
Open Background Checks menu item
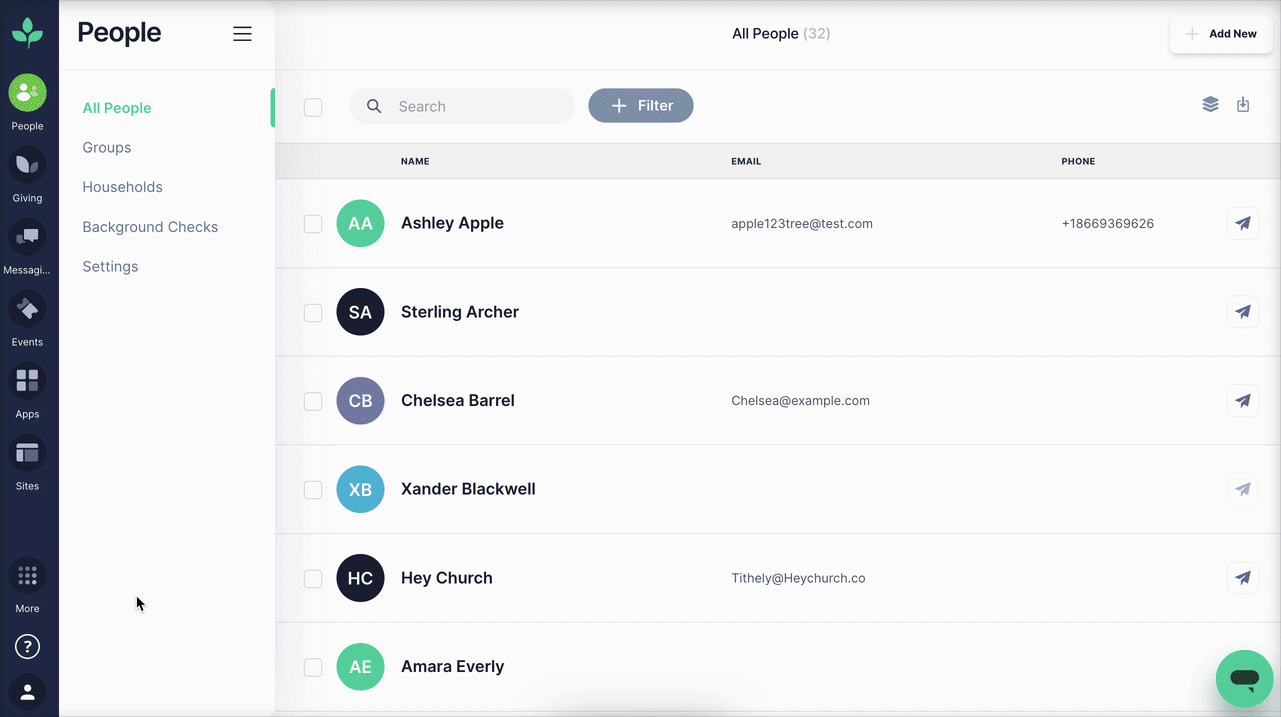pos(150,227)
